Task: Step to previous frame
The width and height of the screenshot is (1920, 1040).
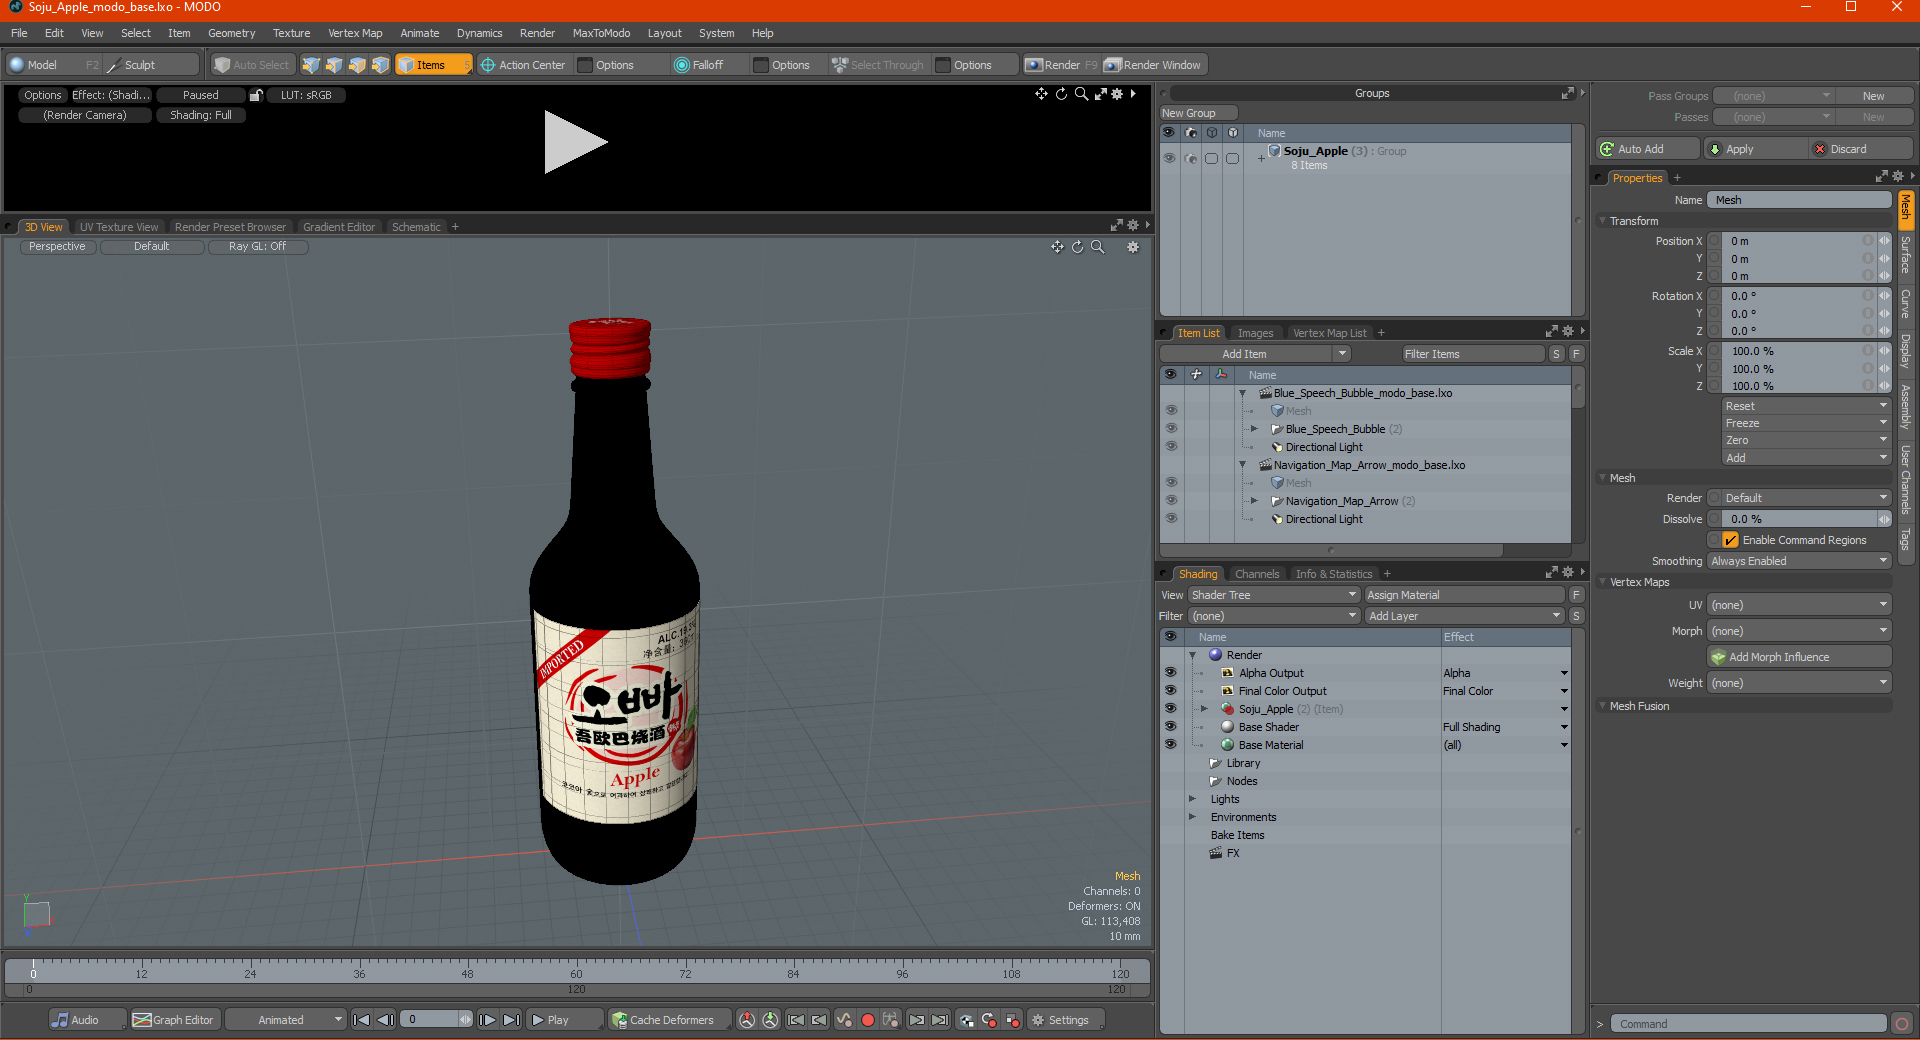Action: 385,1020
